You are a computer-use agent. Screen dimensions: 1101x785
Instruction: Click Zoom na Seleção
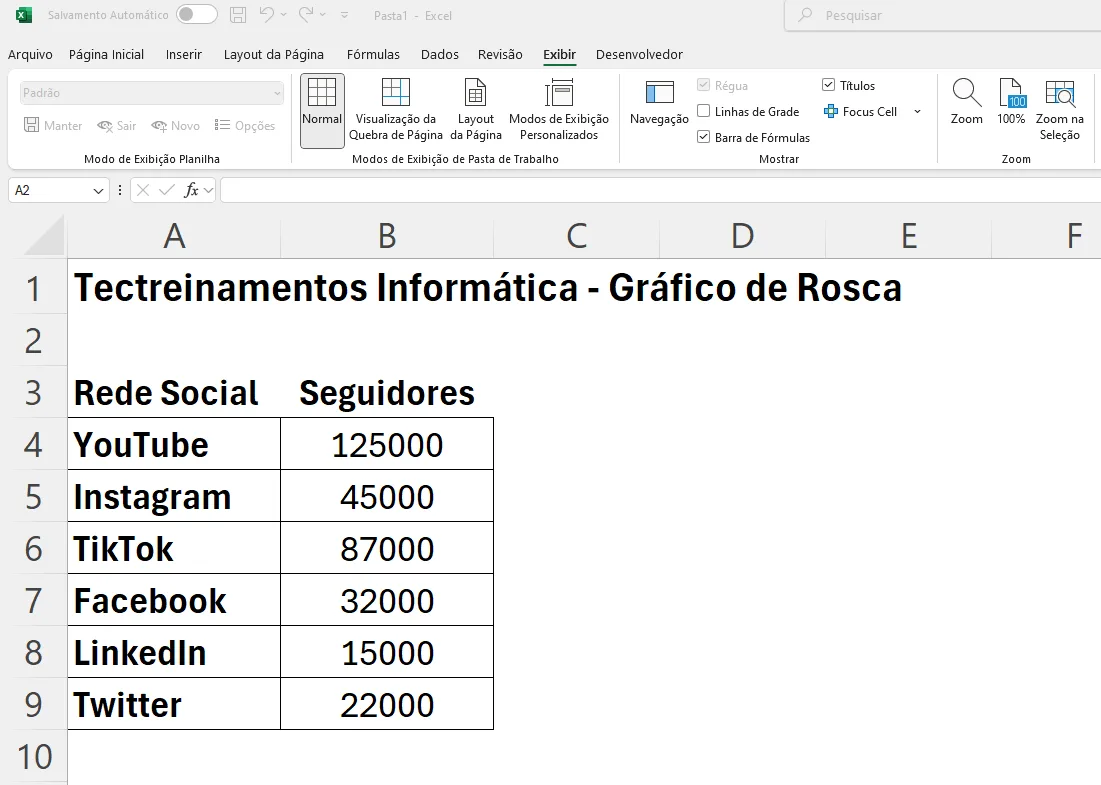click(1060, 109)
